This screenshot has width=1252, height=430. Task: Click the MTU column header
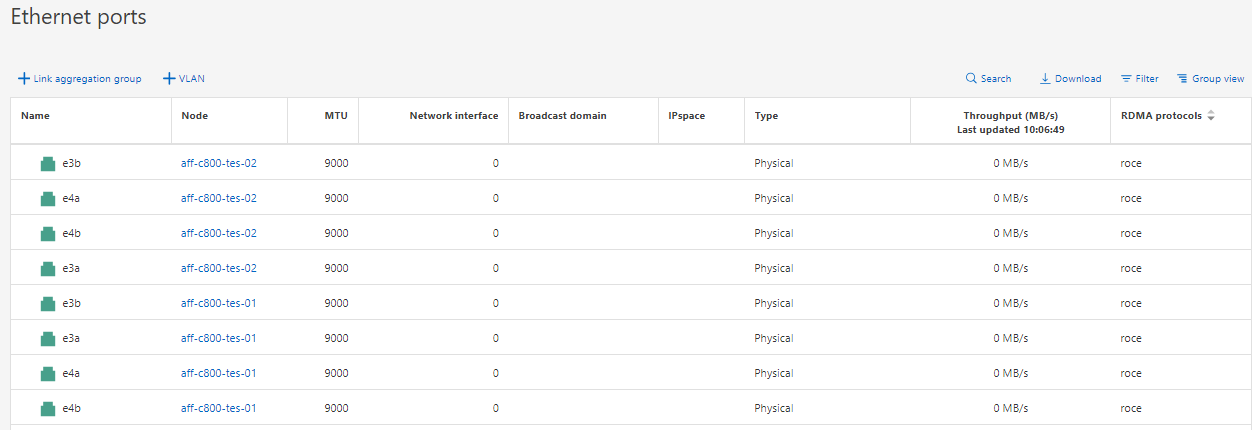[336, 116]
